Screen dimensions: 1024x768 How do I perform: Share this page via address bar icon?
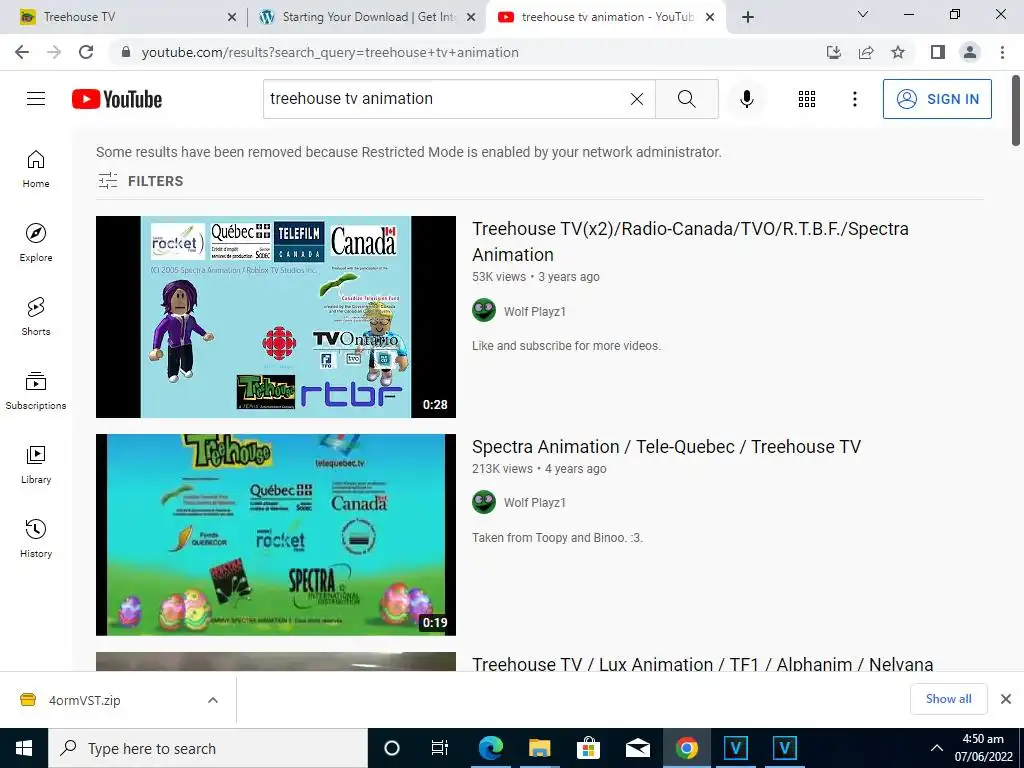866,52
